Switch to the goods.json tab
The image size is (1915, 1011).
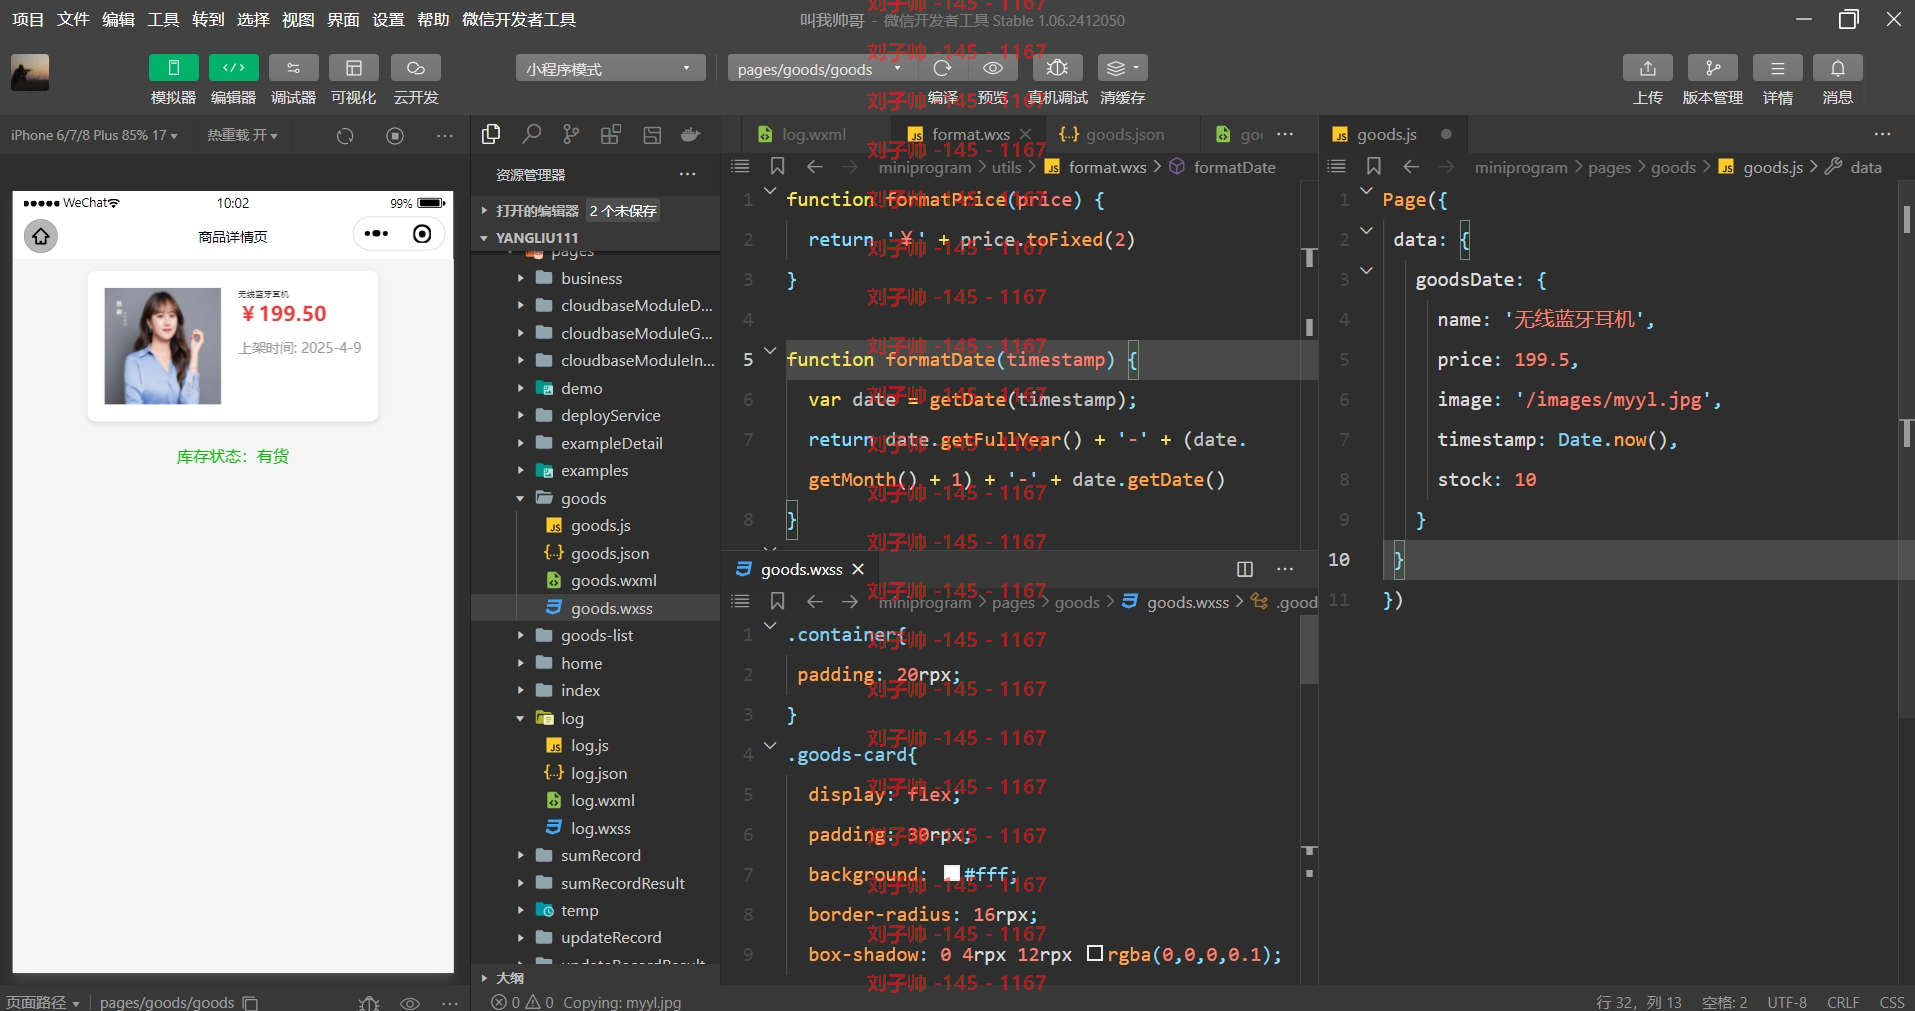[1112, 134]
